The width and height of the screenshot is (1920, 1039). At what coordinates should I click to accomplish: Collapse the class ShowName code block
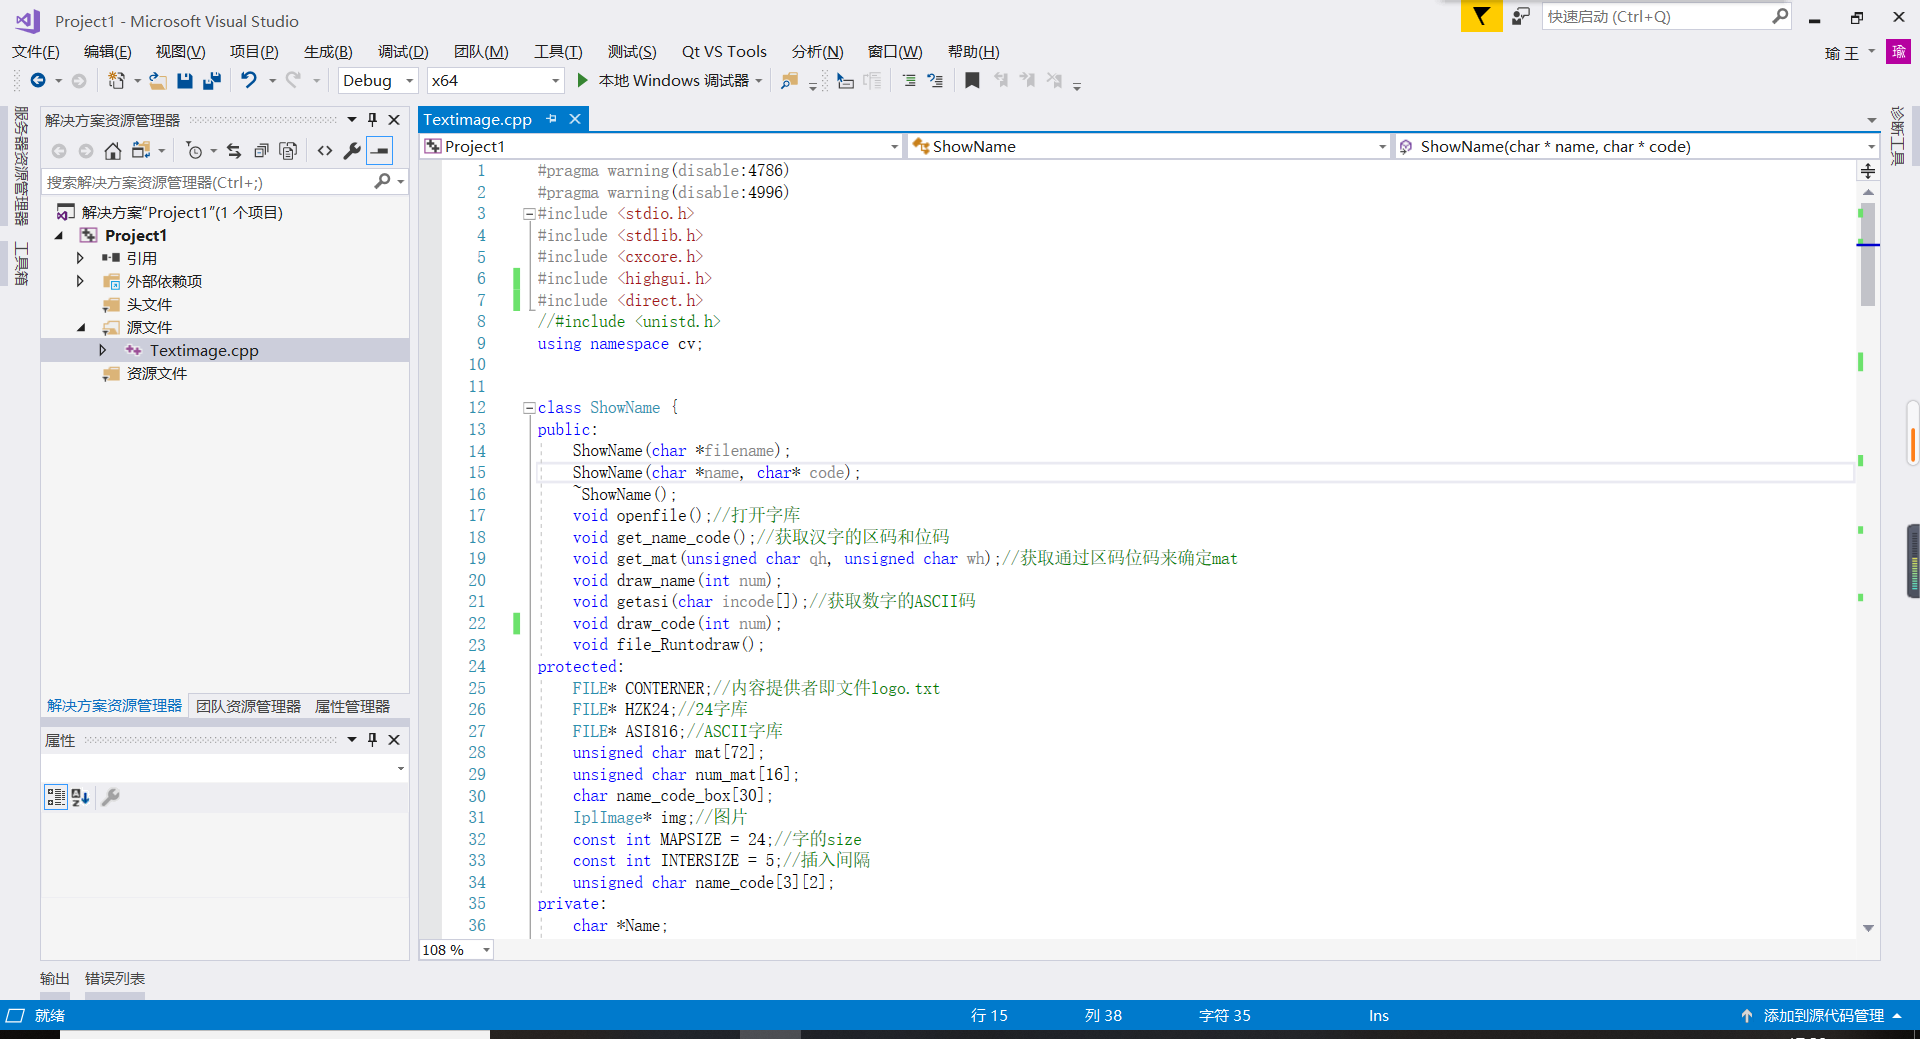pyautogui.click(x=529, y=408)
